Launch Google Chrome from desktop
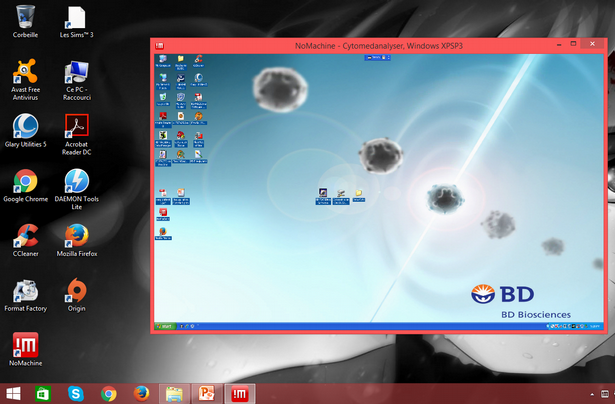 26,181
